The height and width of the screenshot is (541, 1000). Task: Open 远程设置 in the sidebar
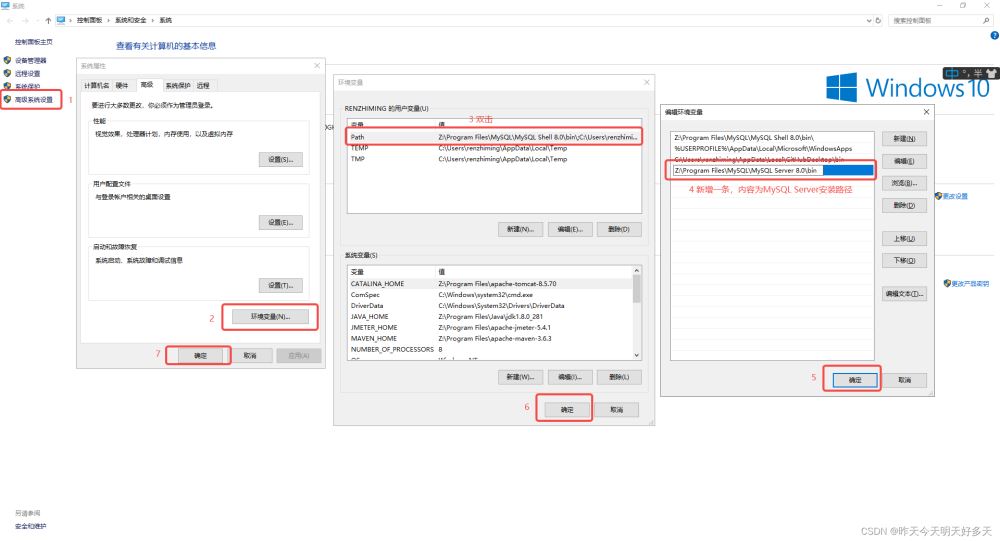click(x=27, y=73)
